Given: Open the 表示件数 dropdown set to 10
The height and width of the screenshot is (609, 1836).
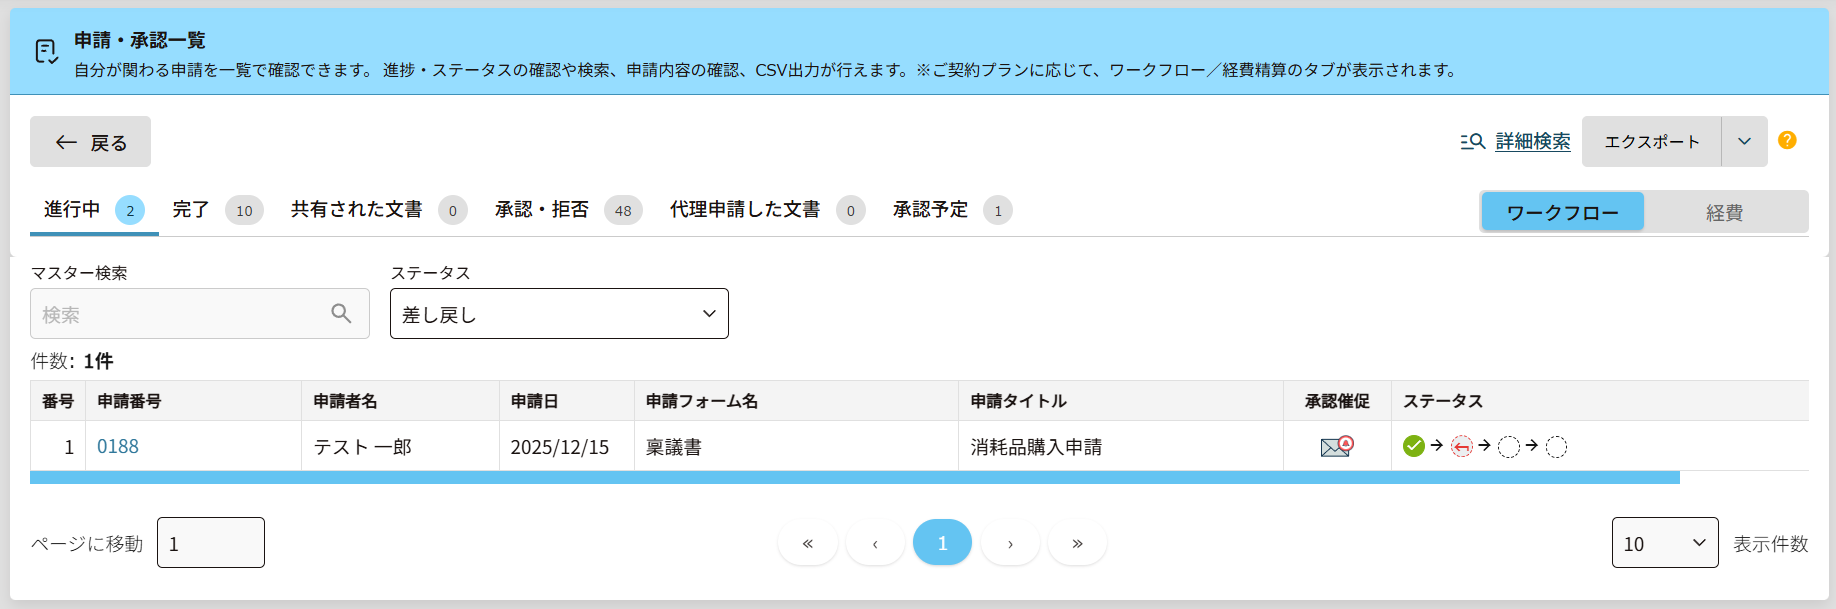Looking at the screenshot, I should pyautogui.click(x=1664, y=543).
